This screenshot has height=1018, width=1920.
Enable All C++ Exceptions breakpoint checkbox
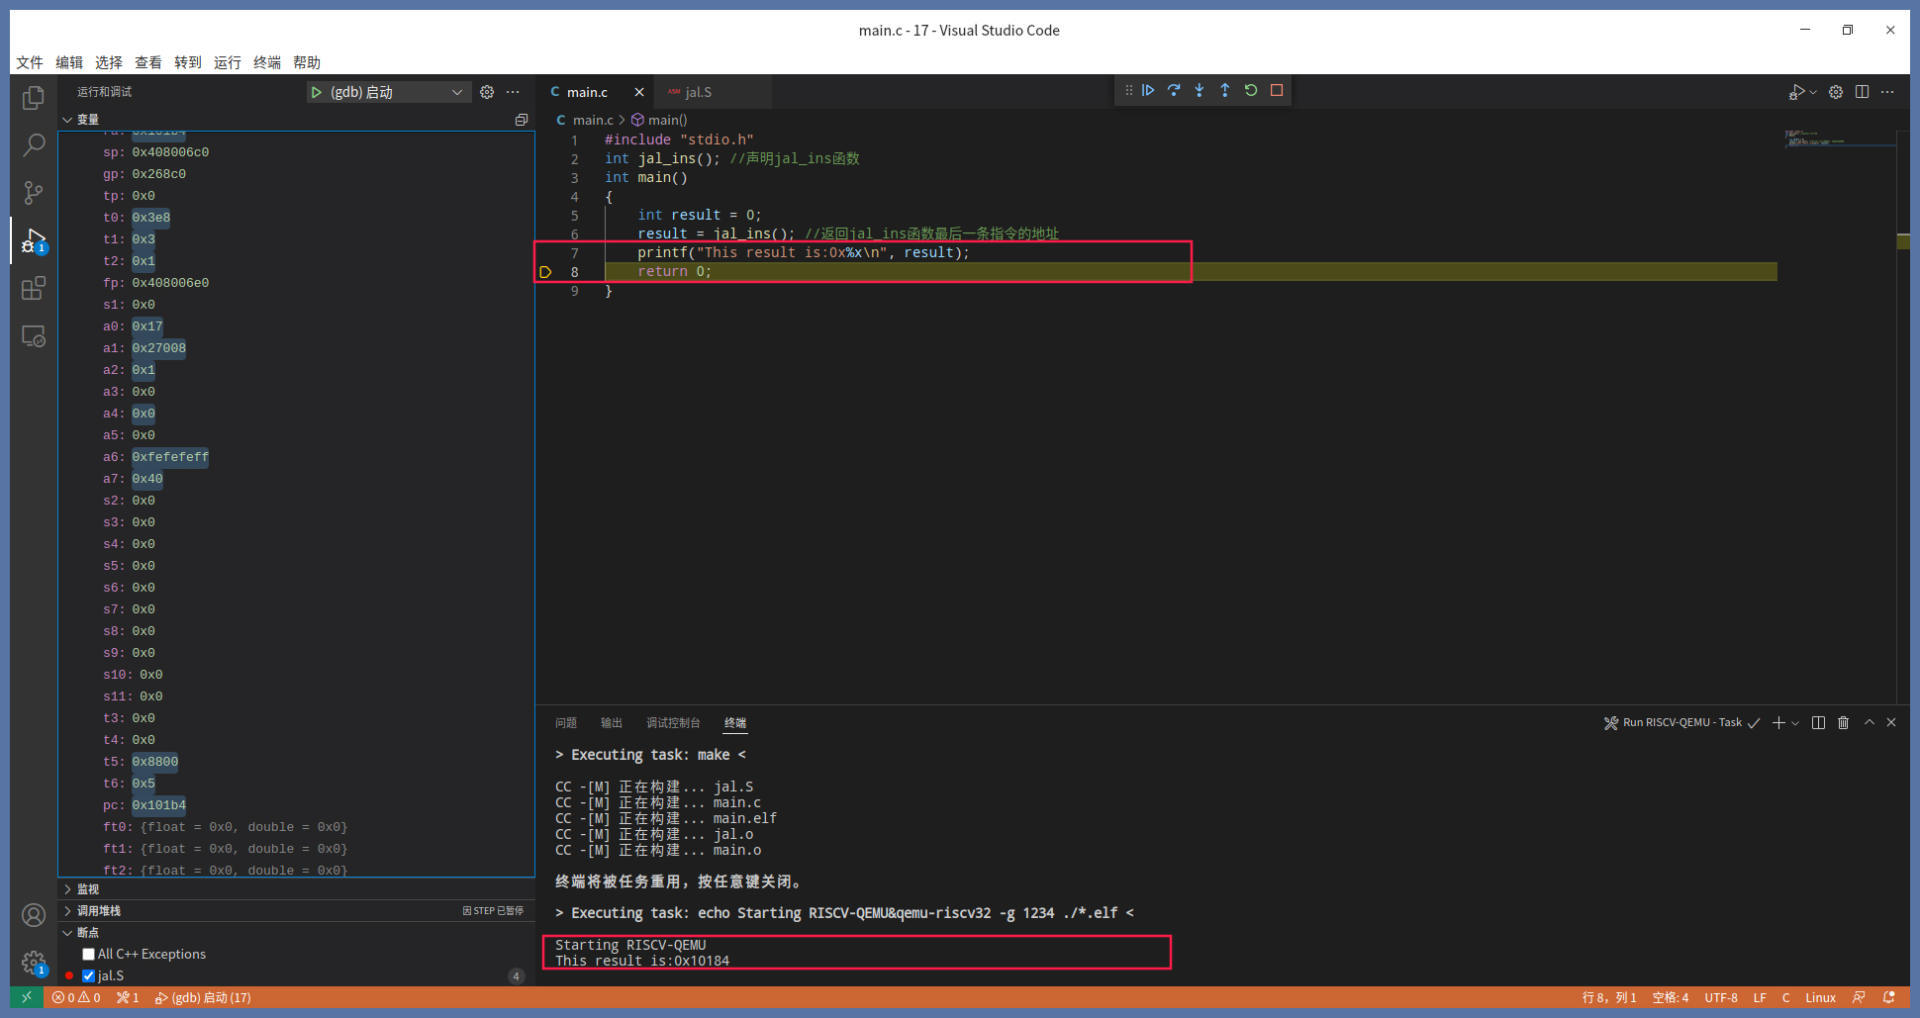click(x=89, y=954)
